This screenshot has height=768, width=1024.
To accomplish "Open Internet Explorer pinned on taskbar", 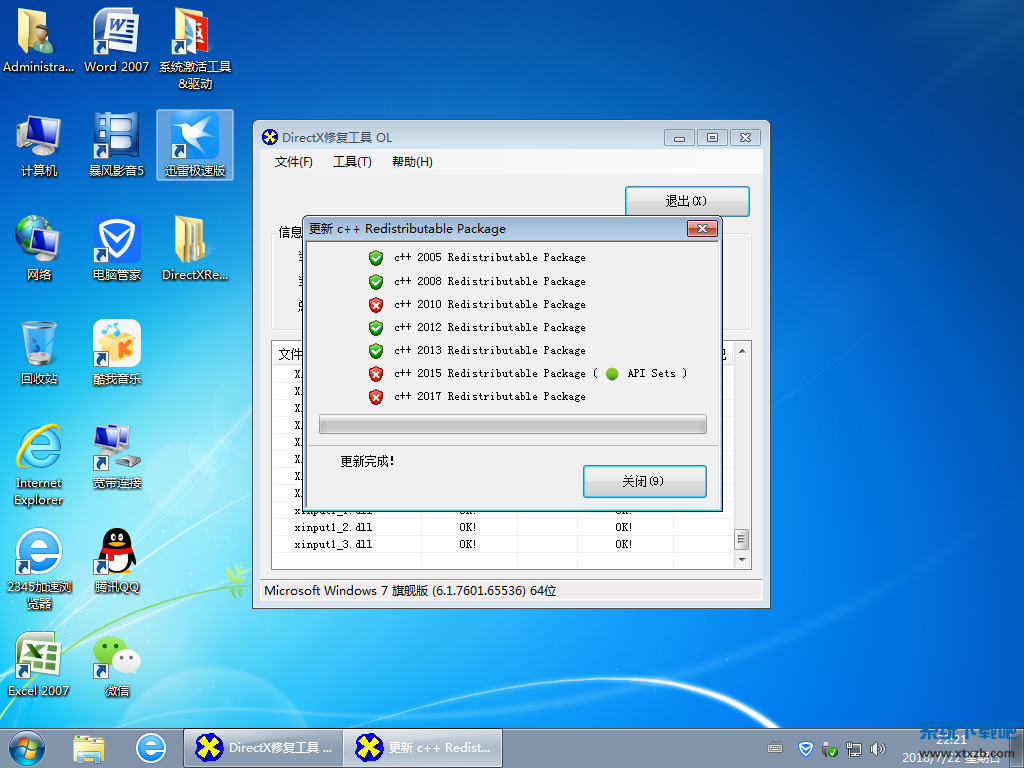I will [151, 748].
